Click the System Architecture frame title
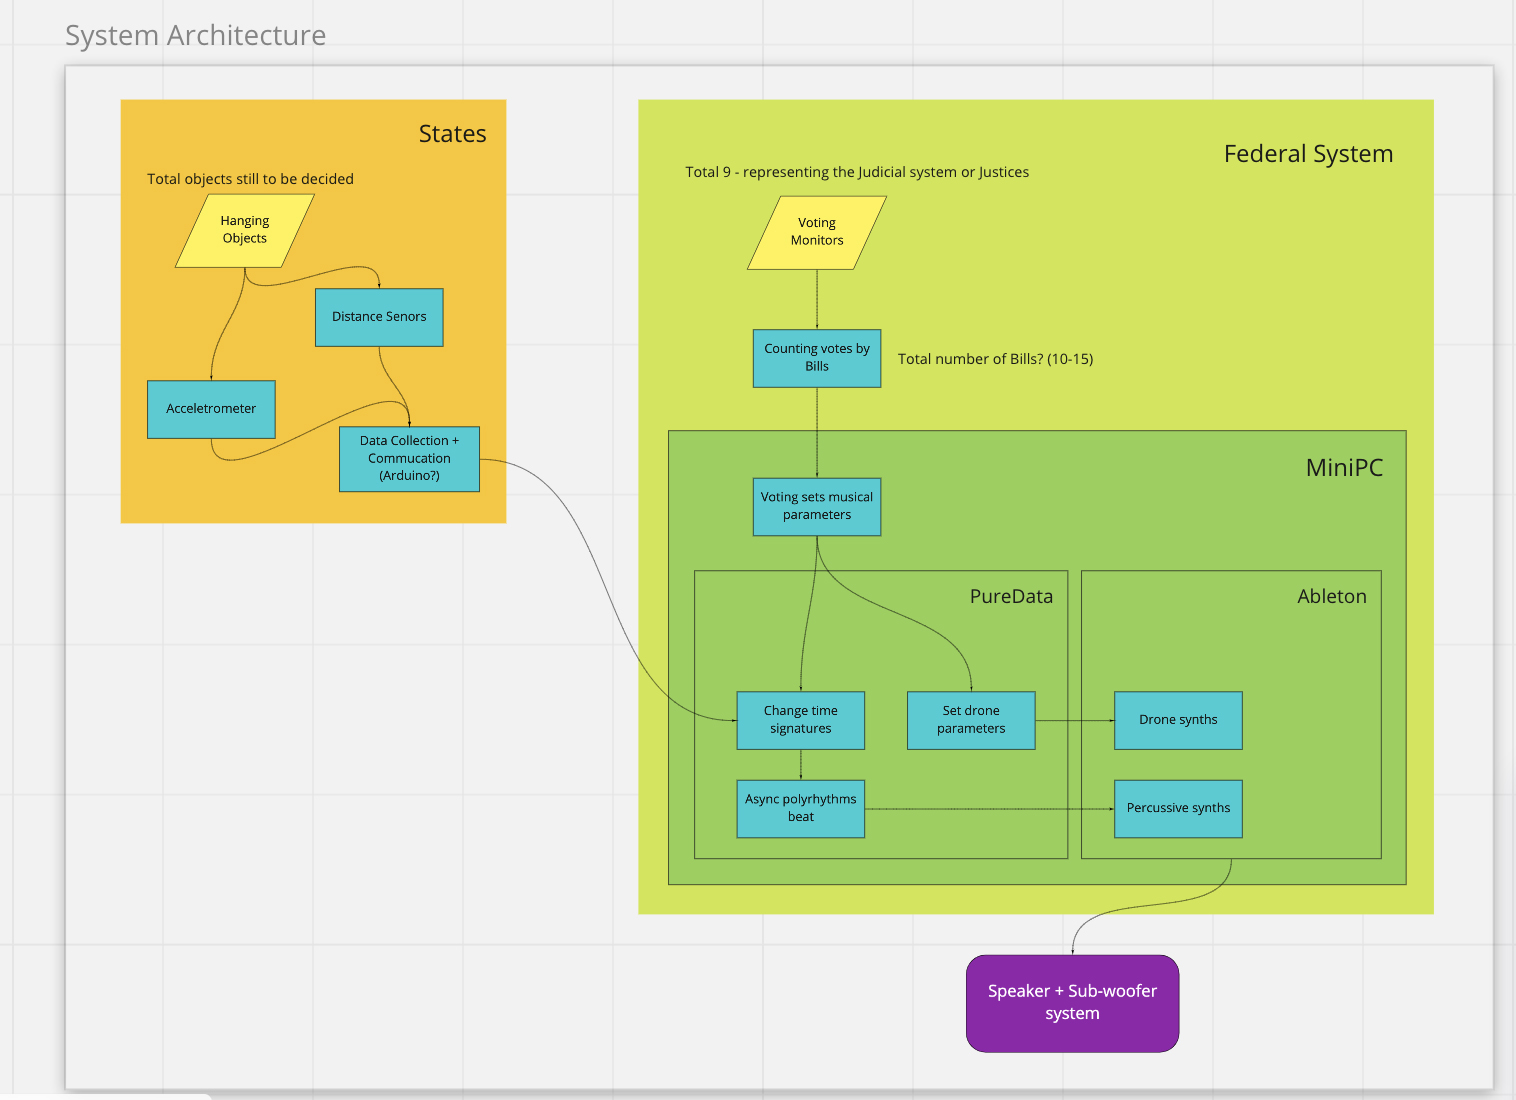1516x1100 pixels. click(x=196, y=35)
